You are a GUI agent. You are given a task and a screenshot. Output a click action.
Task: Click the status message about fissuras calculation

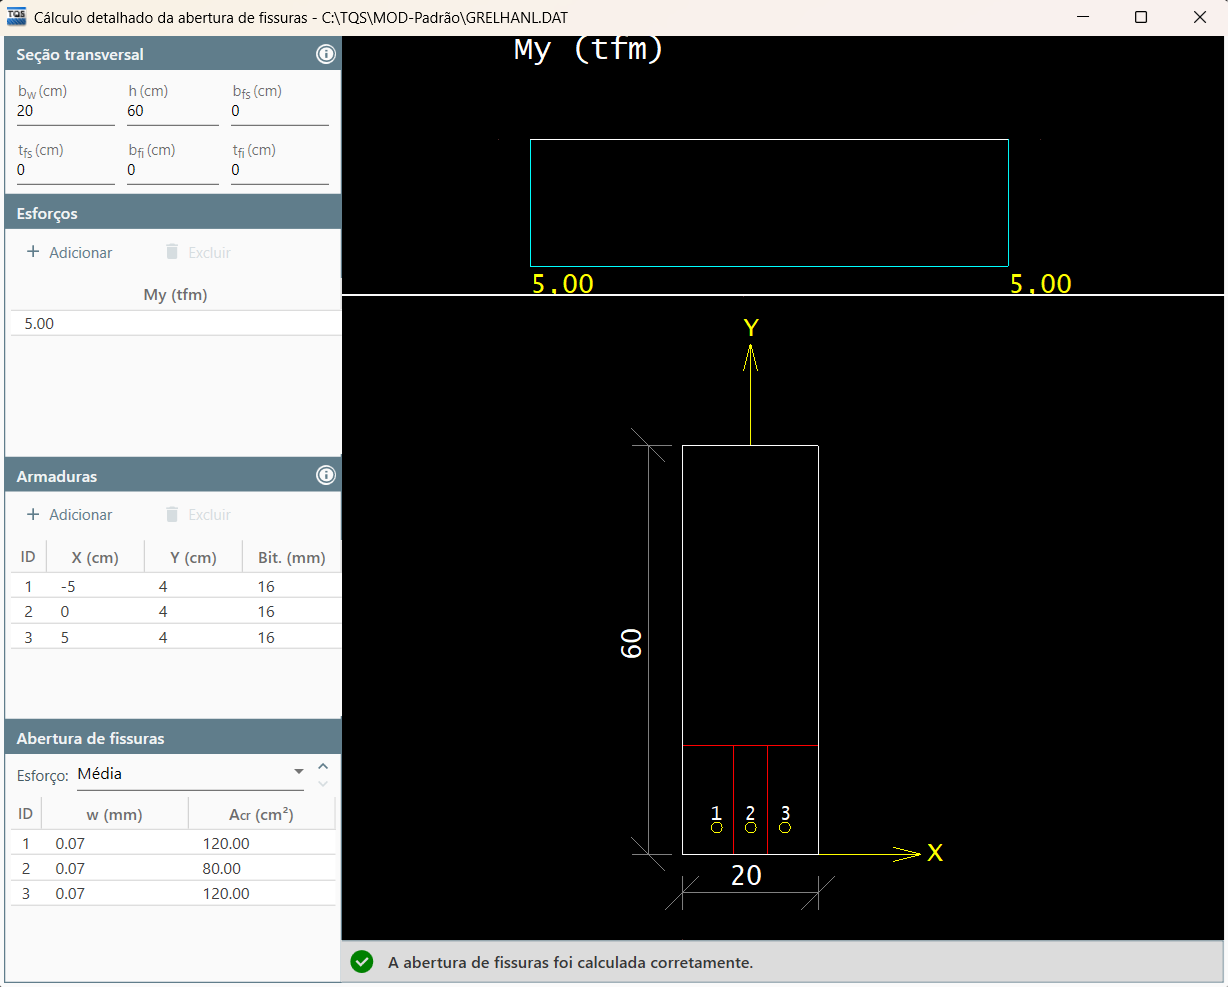pyautogui.click(x=570, y=963)
